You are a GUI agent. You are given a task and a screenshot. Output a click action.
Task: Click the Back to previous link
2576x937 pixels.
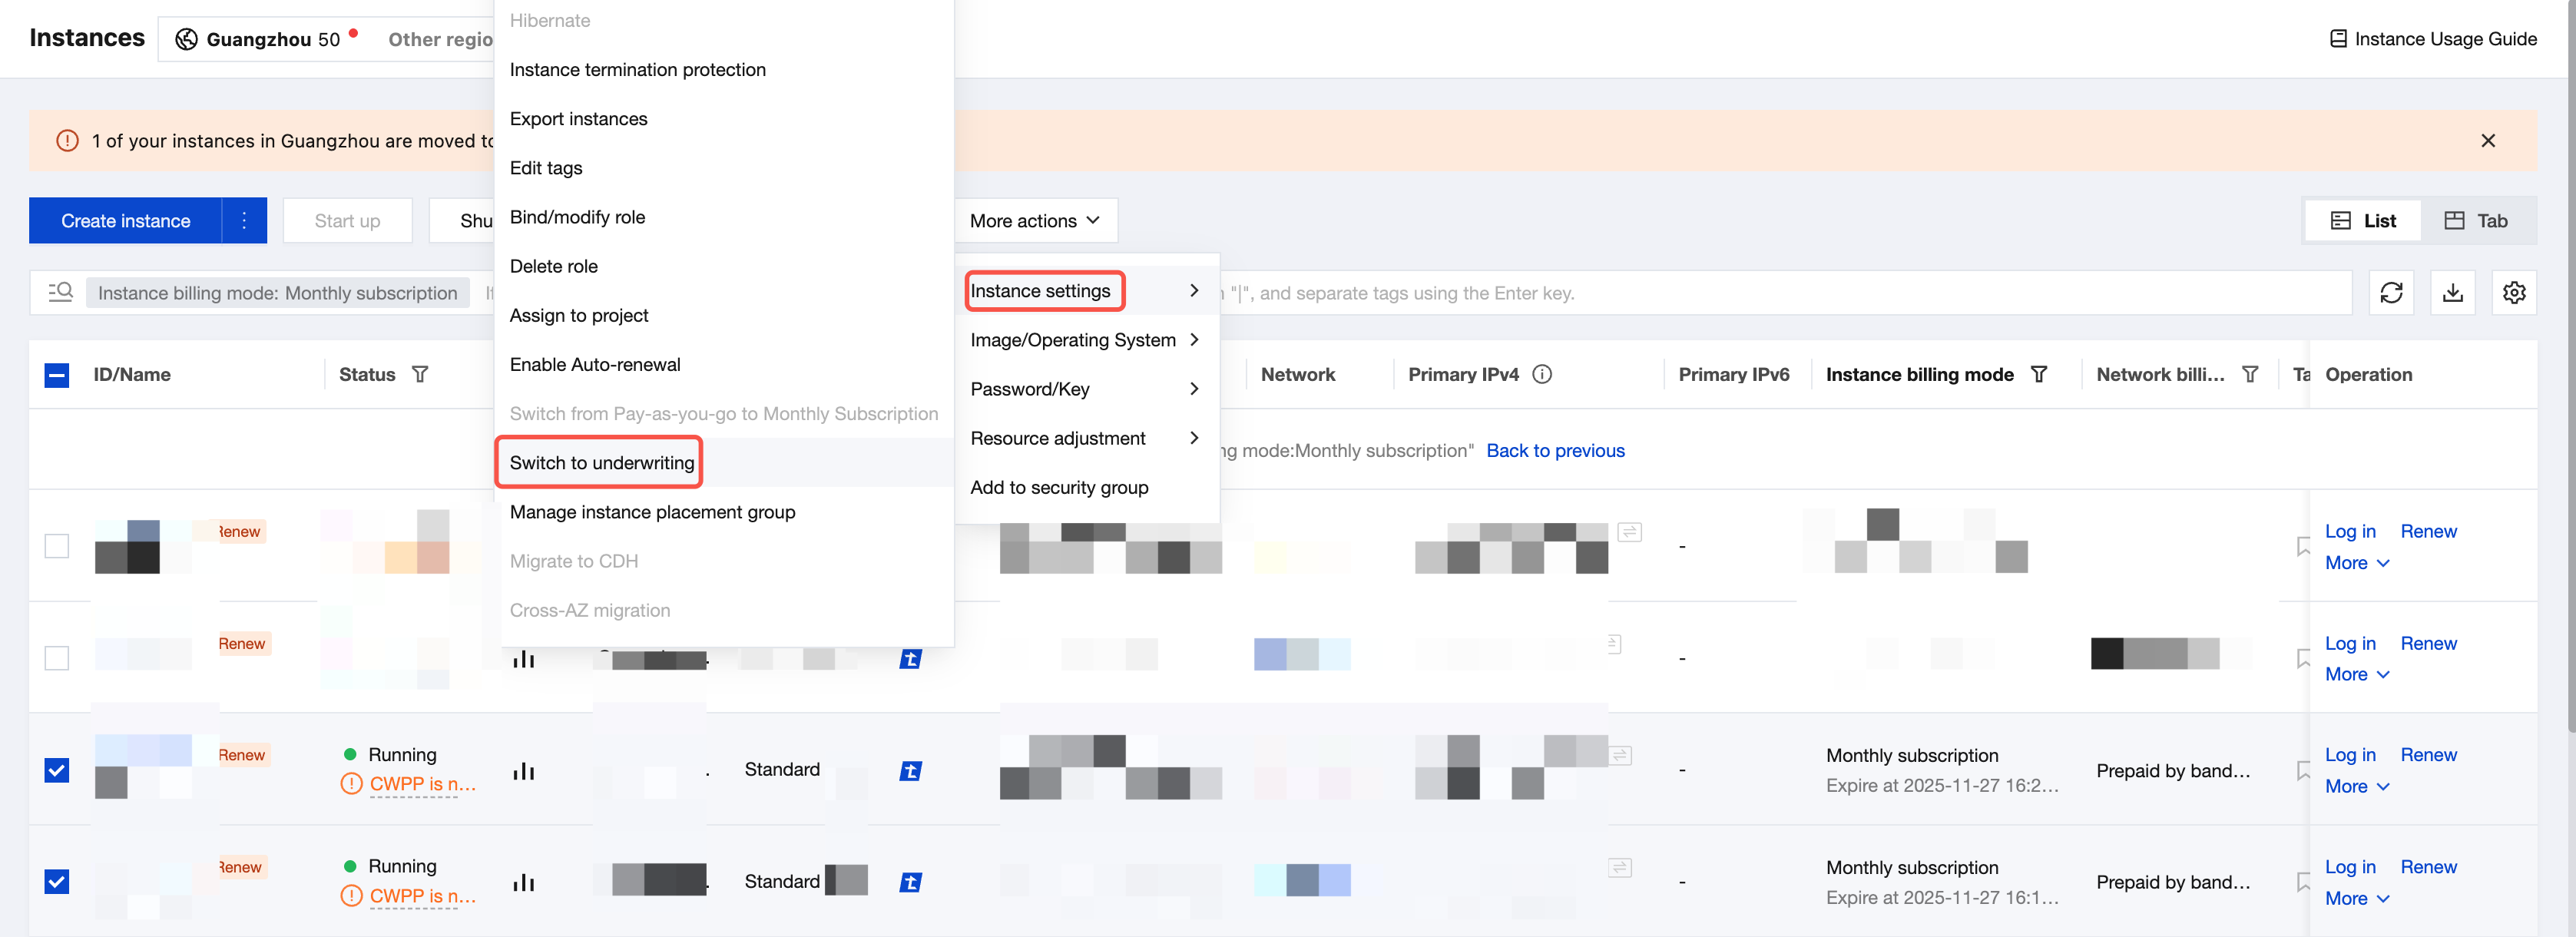click(x=1555, y=451)
